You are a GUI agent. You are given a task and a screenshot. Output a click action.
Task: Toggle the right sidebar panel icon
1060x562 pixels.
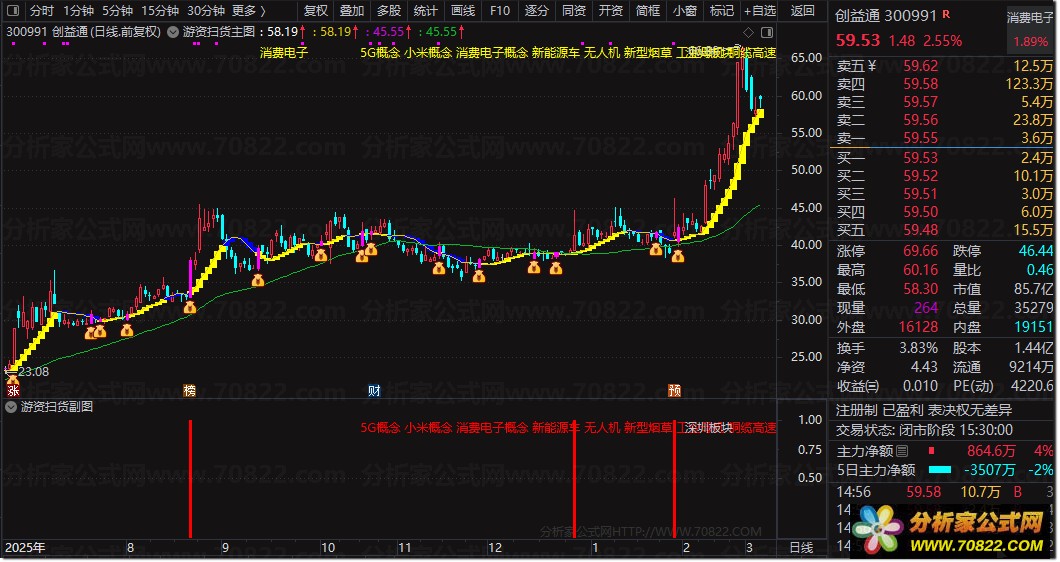click(767, 32)
